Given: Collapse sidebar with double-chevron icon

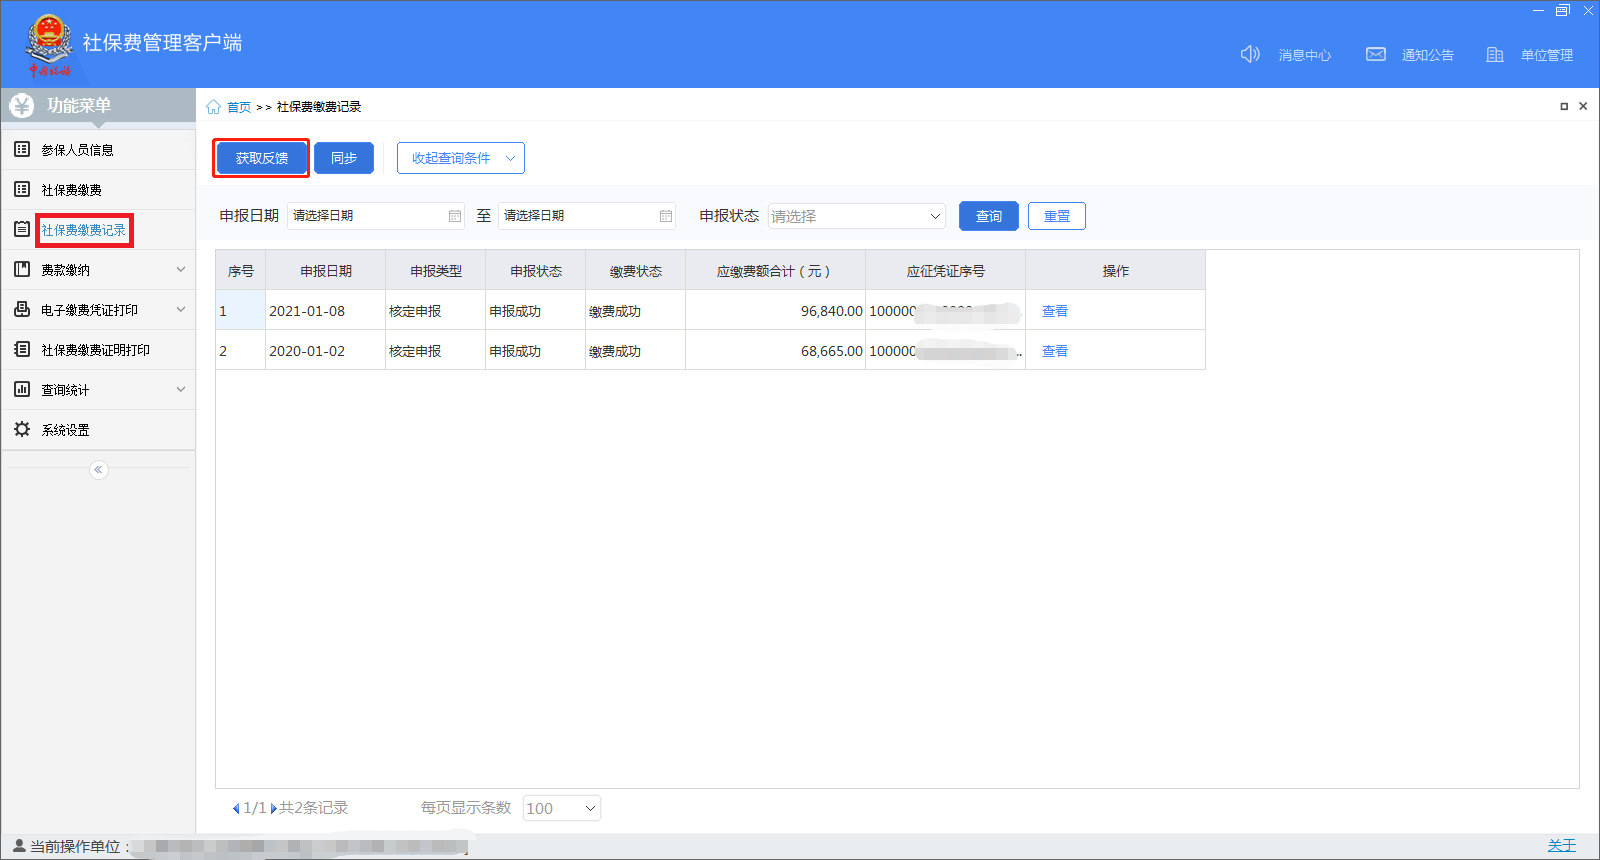Looking at the screenshot, I should (98, 470).
